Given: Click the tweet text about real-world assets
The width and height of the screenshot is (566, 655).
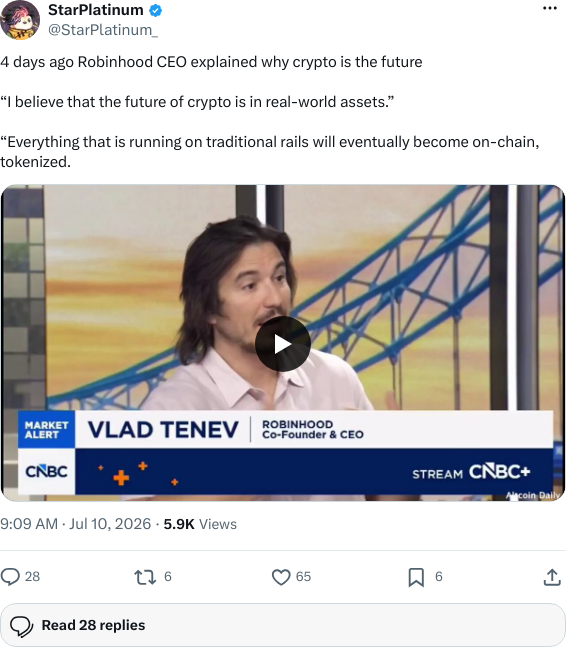Looking at the screenshot, I should pos(197,102).
